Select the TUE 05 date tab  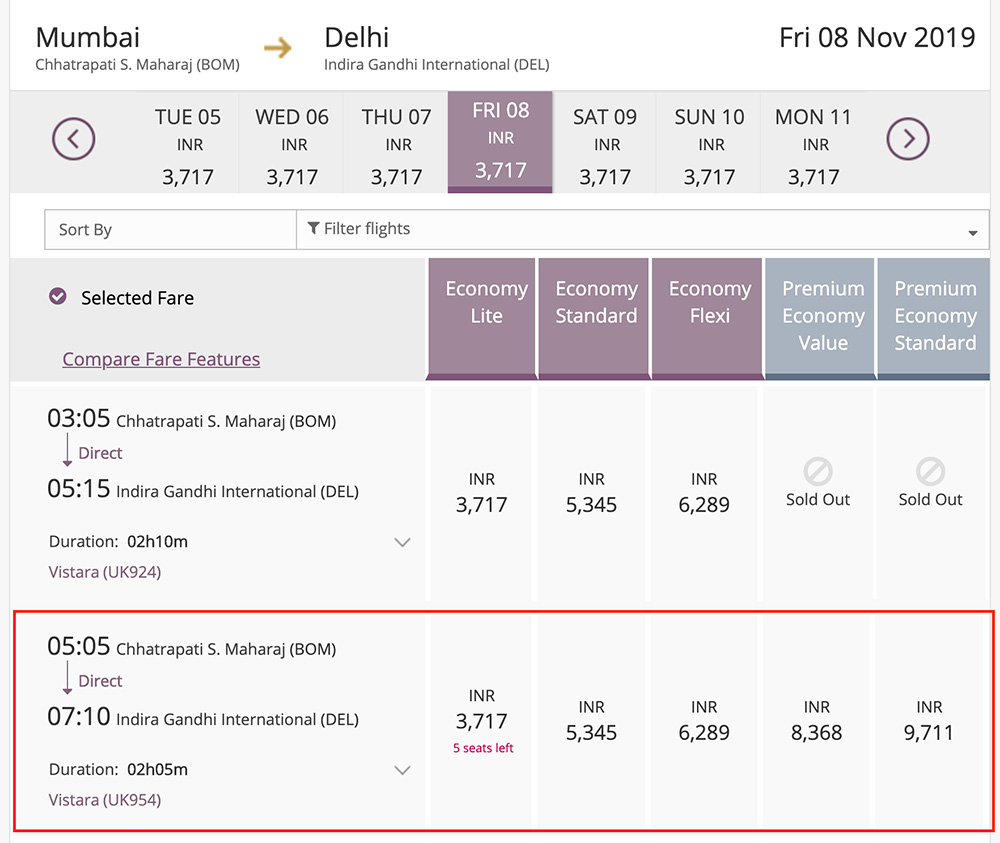[188, 145]
